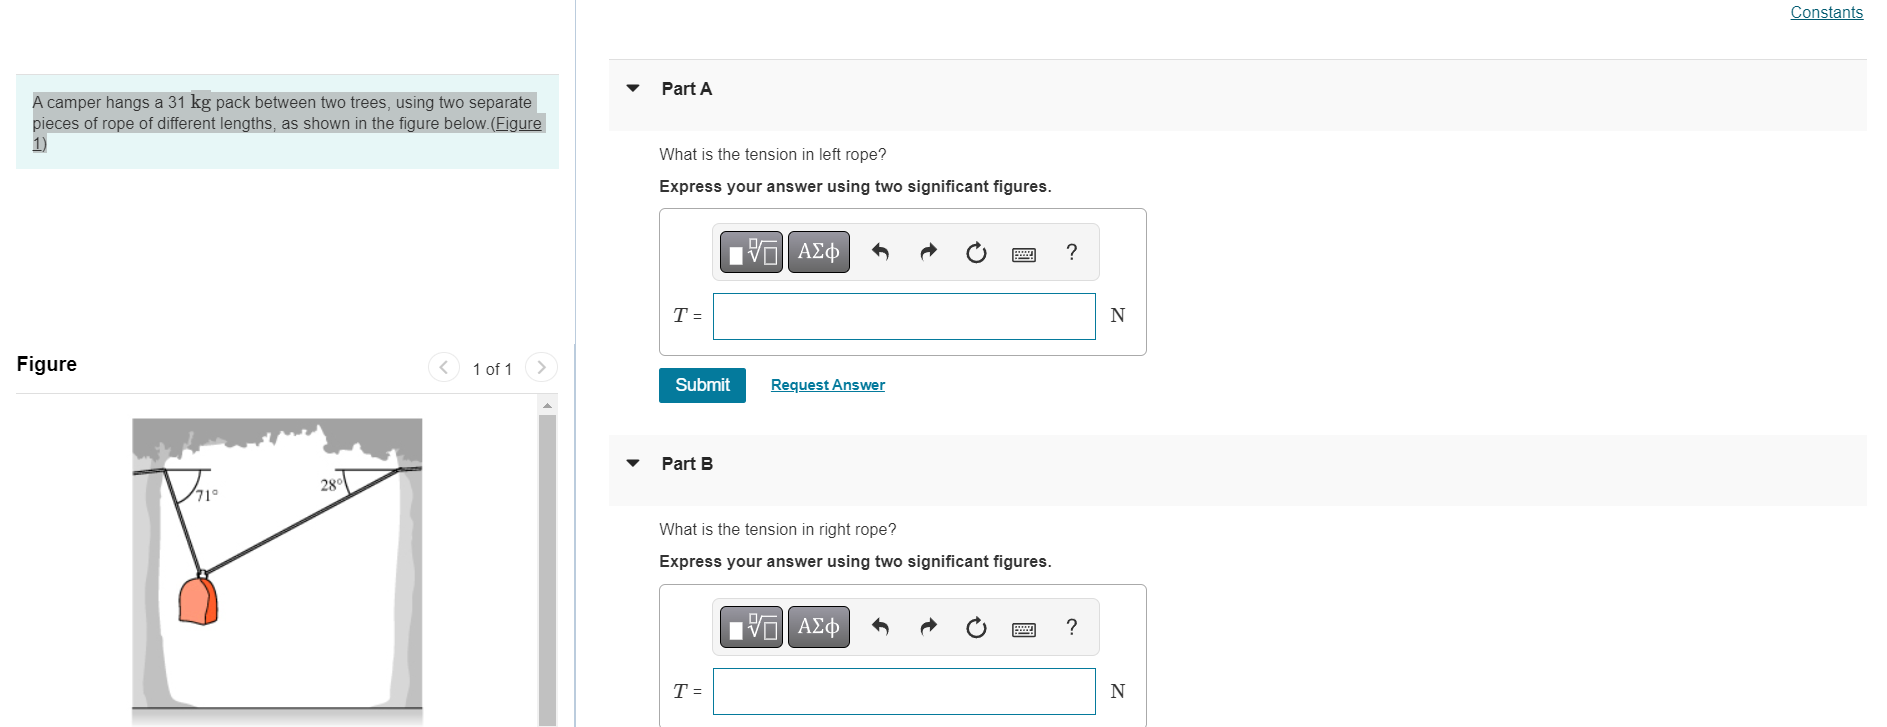Open math templates button in Part A
Image resolution: width=1887 pixels, height=727 pixels.
pos(752,252)
